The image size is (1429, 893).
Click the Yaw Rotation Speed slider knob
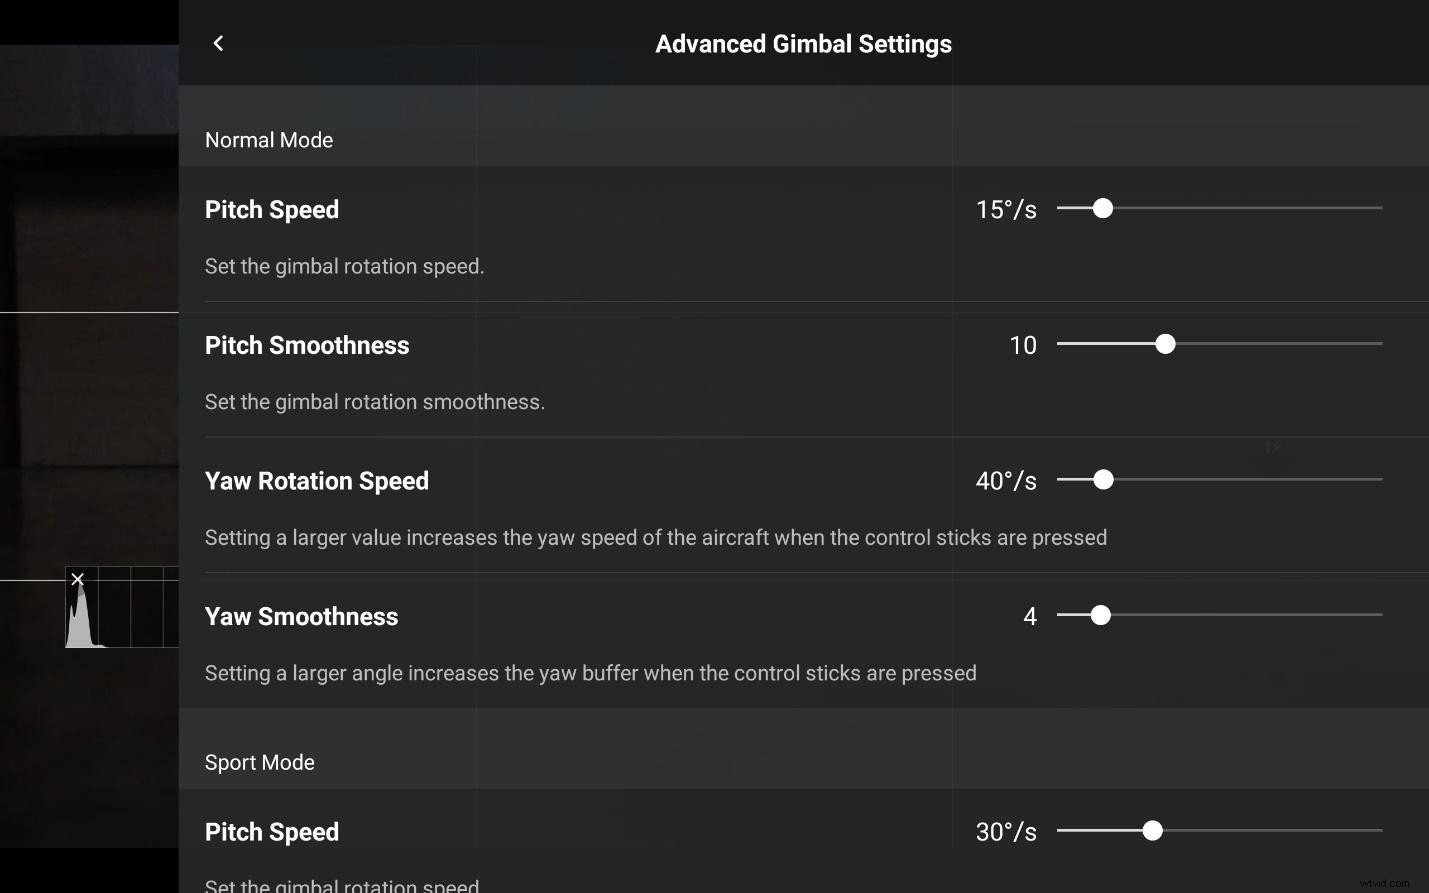point(1103,480)
